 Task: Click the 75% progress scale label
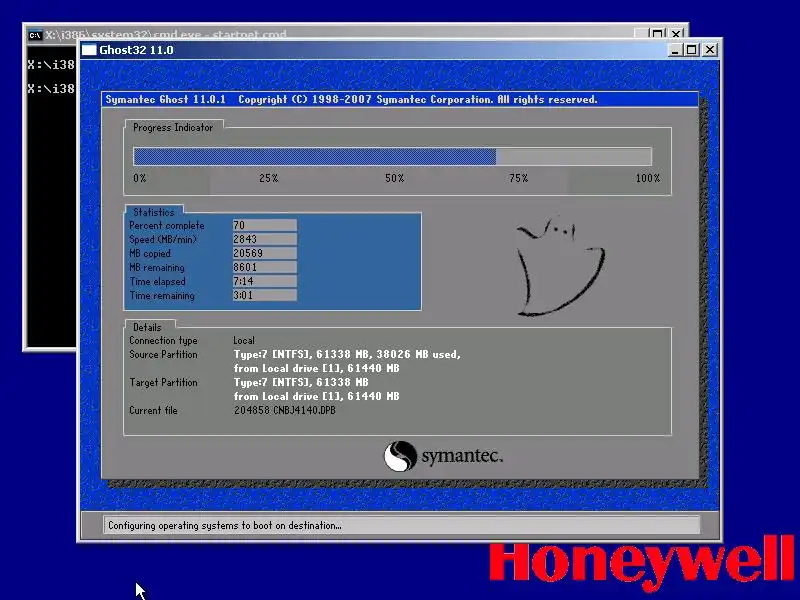tap(518, 178)
